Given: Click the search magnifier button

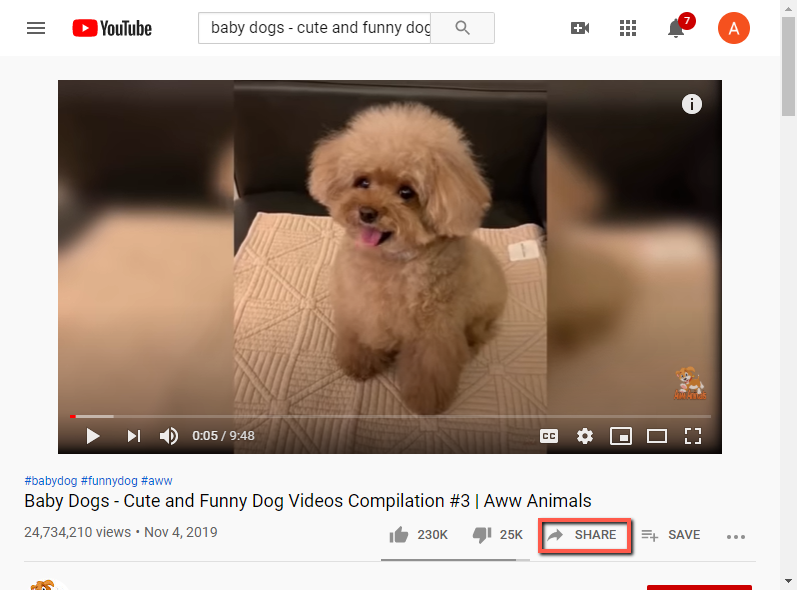Looking at the screenshot, I should point(463,28).
